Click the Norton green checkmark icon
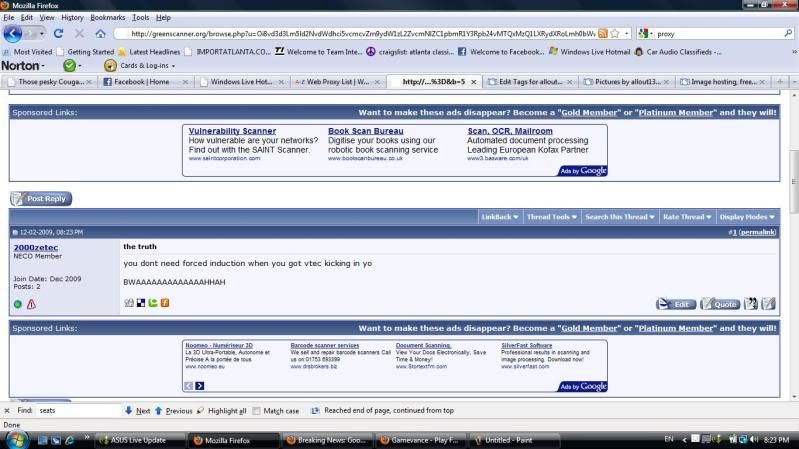 70,66
